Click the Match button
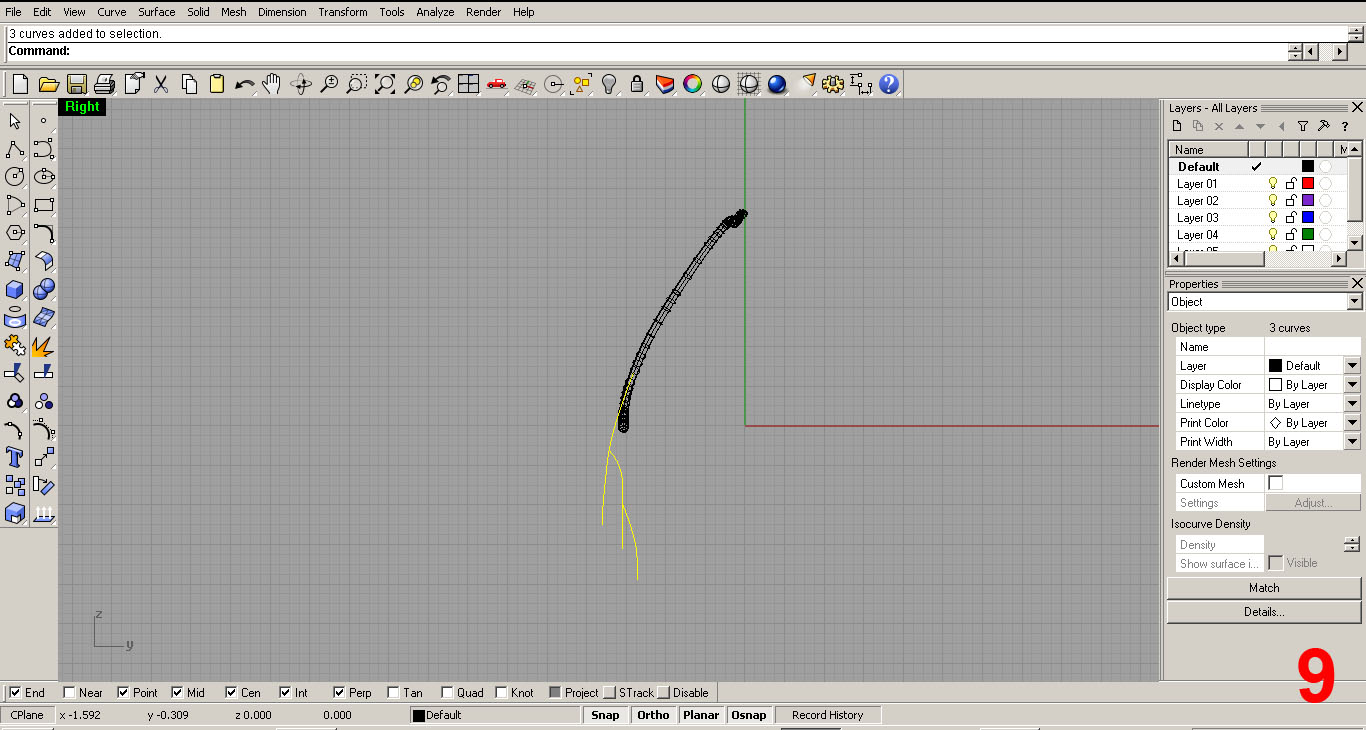Screen dimensions: 1366x730 click(x=1264, y=588)
